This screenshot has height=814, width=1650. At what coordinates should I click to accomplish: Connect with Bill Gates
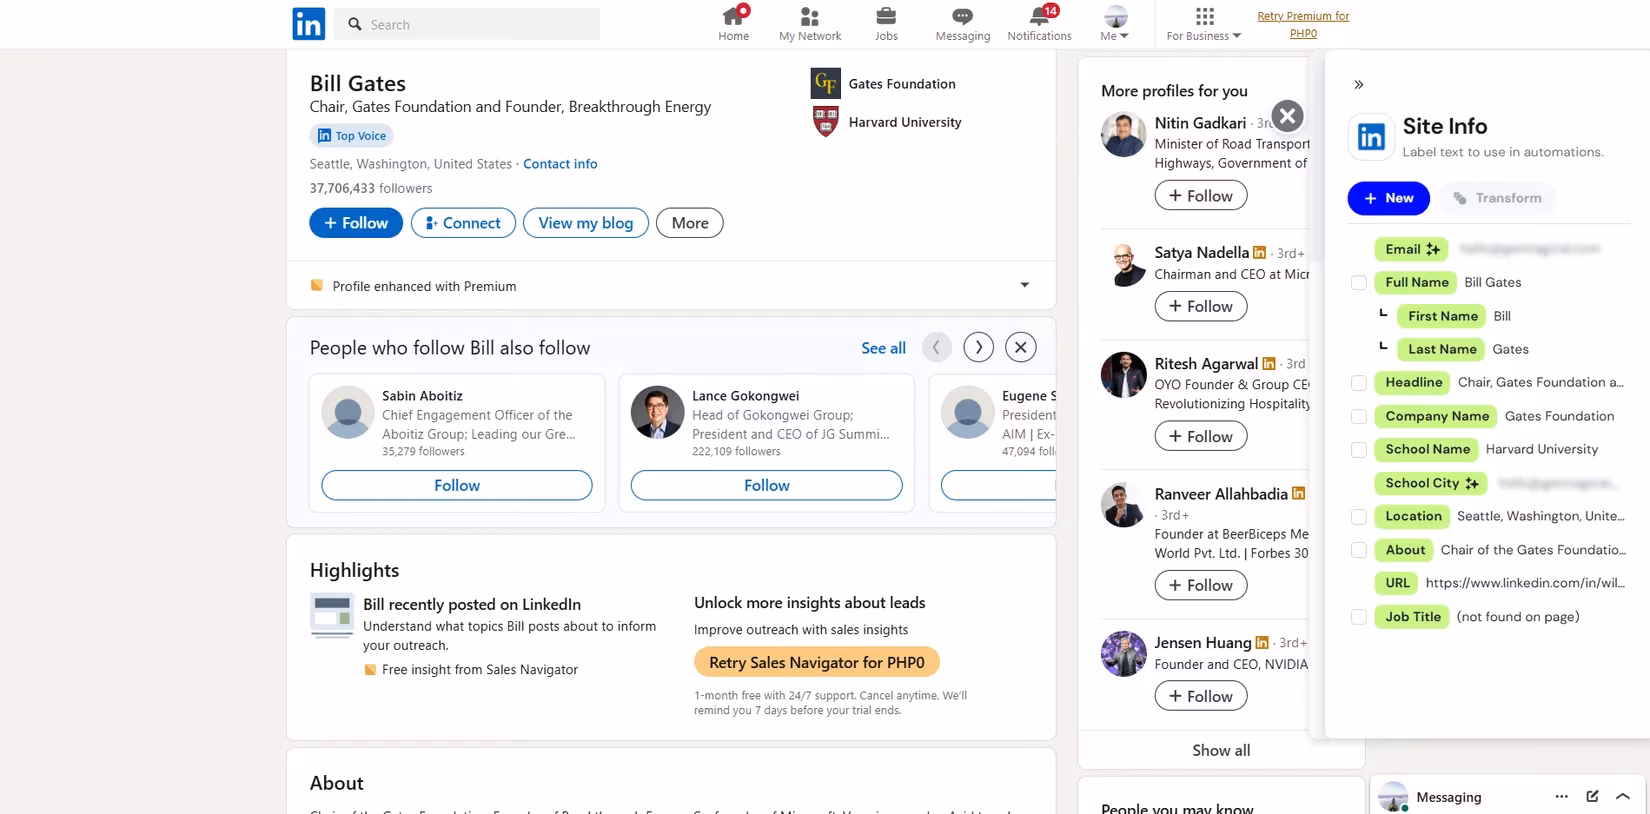pos(463,223)
